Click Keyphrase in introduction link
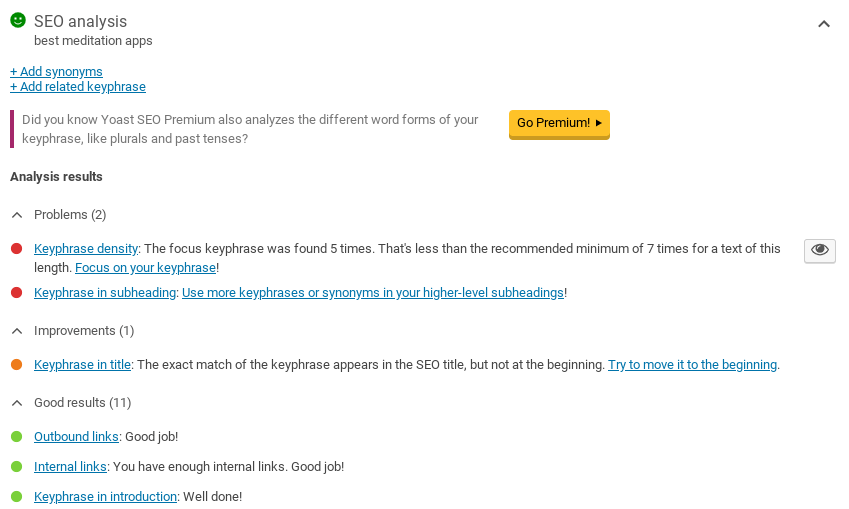Viewport: 849px width, 509px height. pyautogui.click(x=105, y=497)
